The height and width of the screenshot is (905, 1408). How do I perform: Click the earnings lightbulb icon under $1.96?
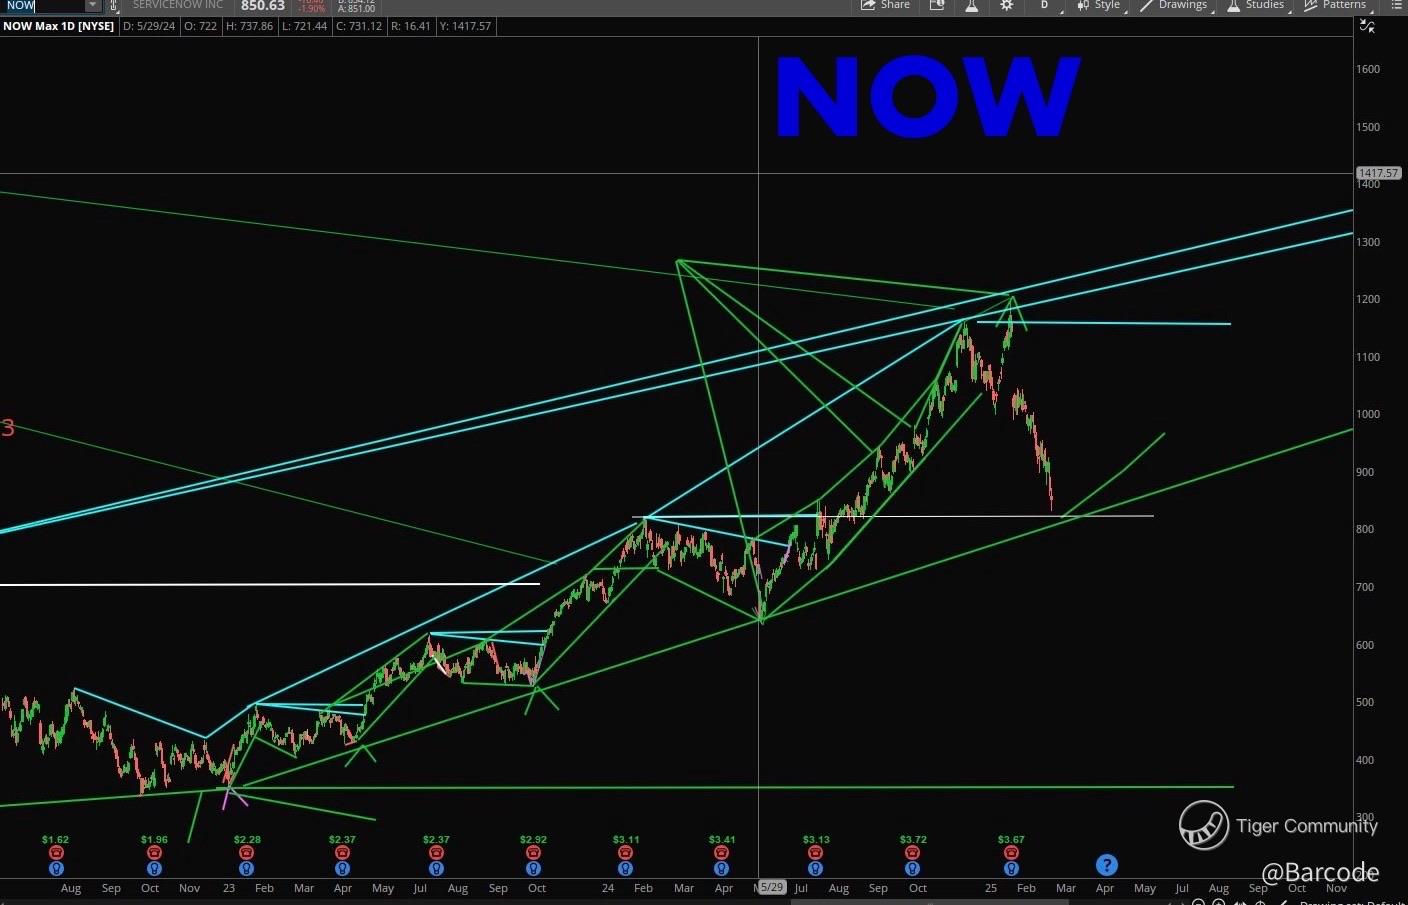tap(154, 869)
